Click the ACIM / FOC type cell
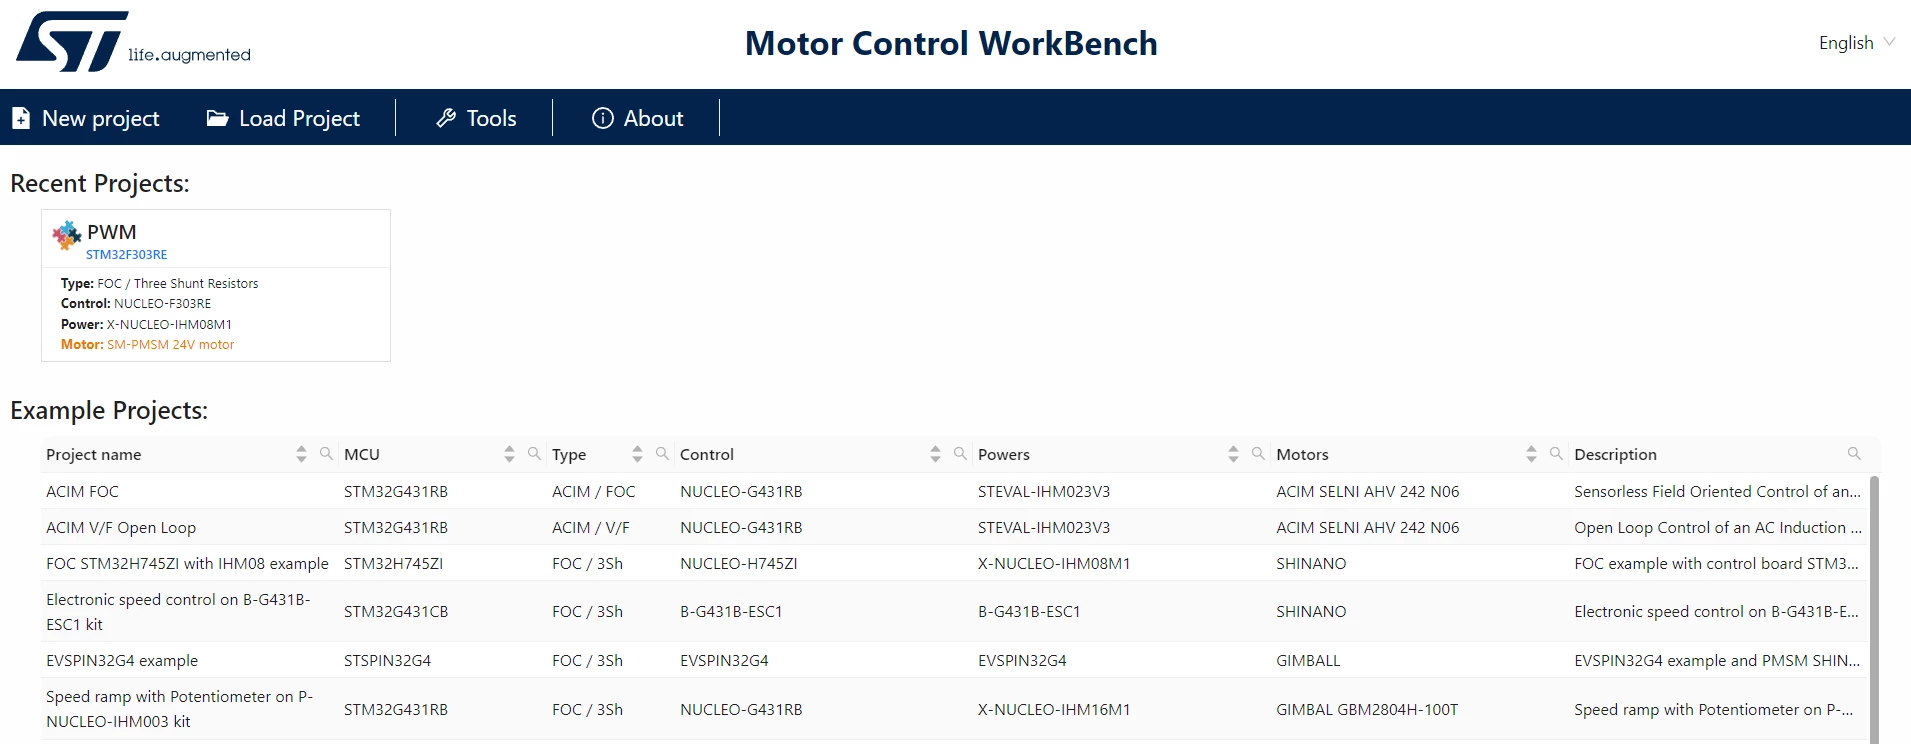The image size is (1911, 744). [594, 491]
